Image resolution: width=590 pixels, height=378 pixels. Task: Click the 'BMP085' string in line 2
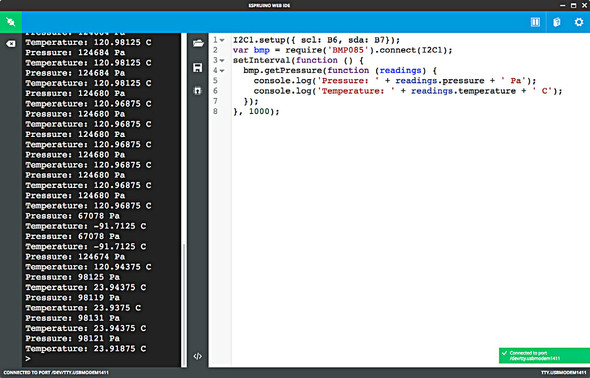(347, 50)
